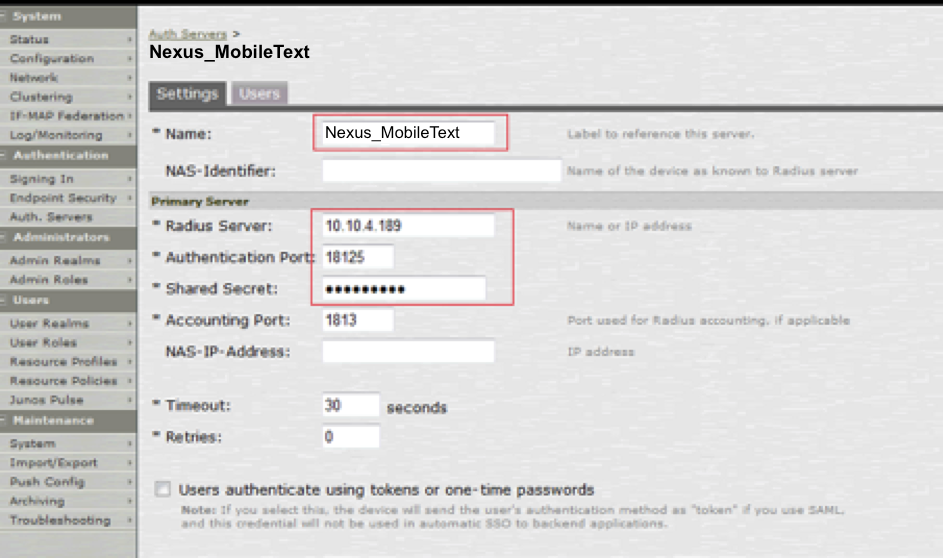This screenshot has width=943, height=558.
Task: Open the User Roles menu item
Action: (42, 342)
